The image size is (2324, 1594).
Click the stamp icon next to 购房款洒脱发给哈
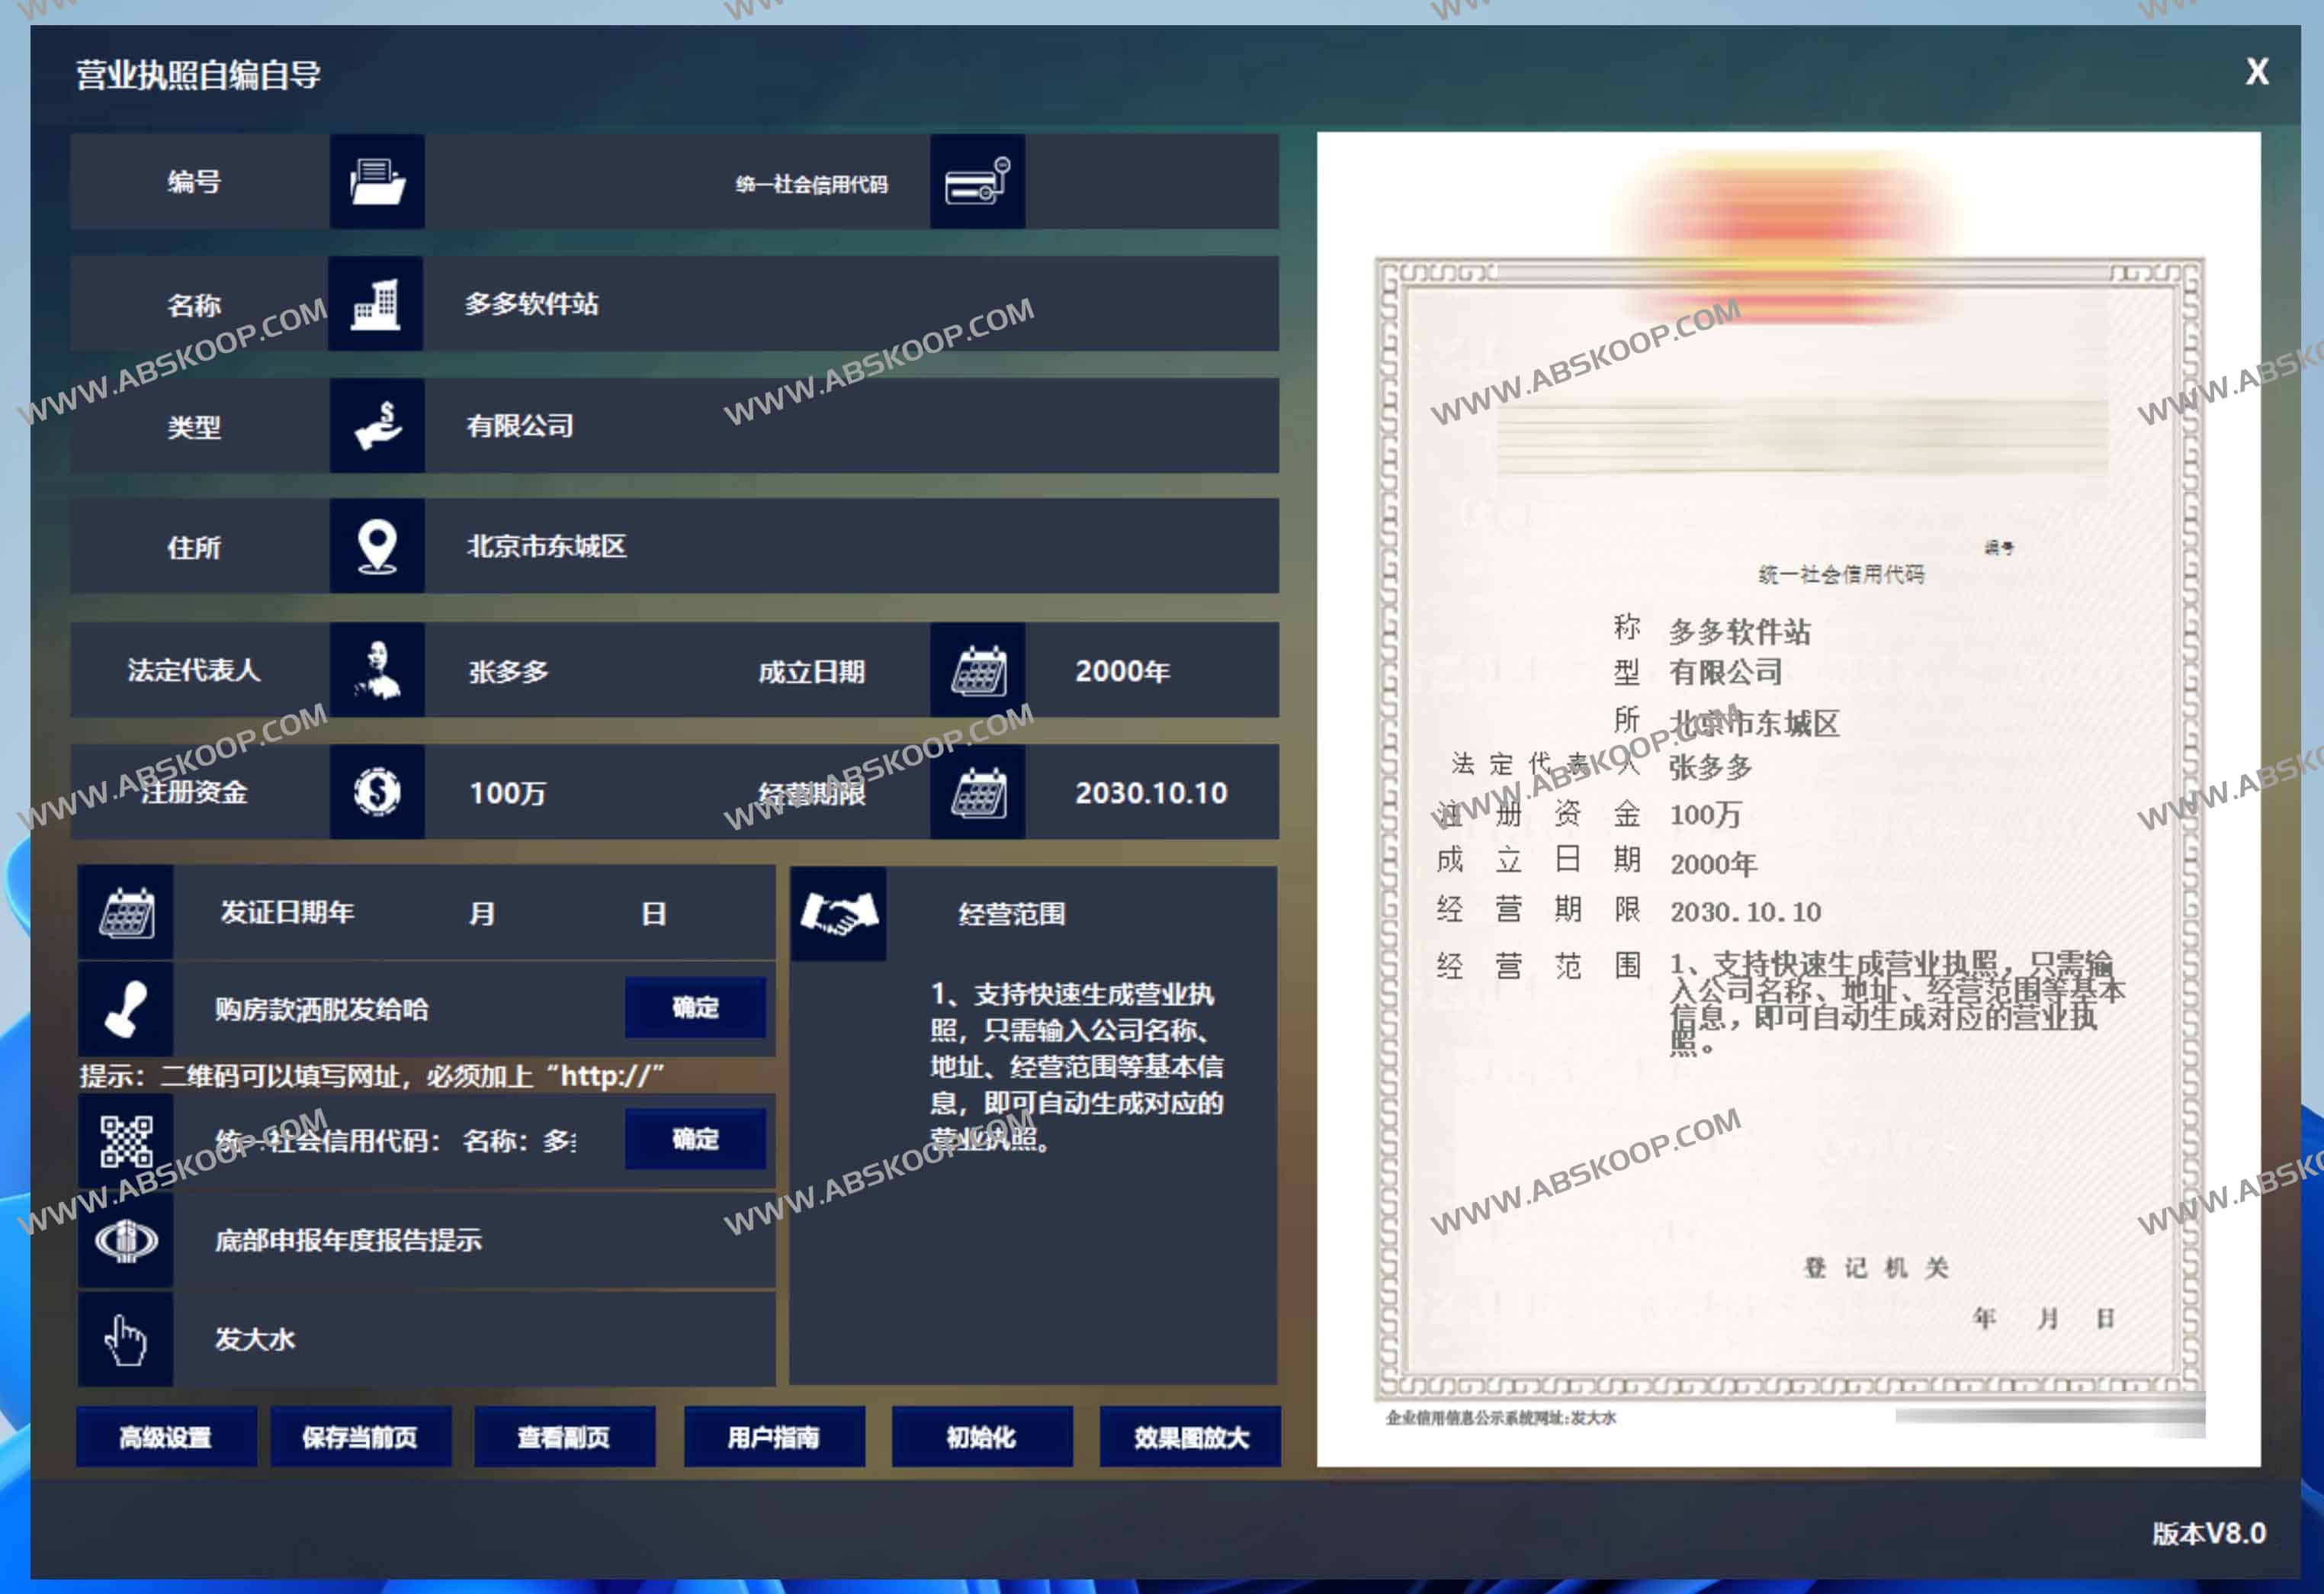tap(126, 1009)
